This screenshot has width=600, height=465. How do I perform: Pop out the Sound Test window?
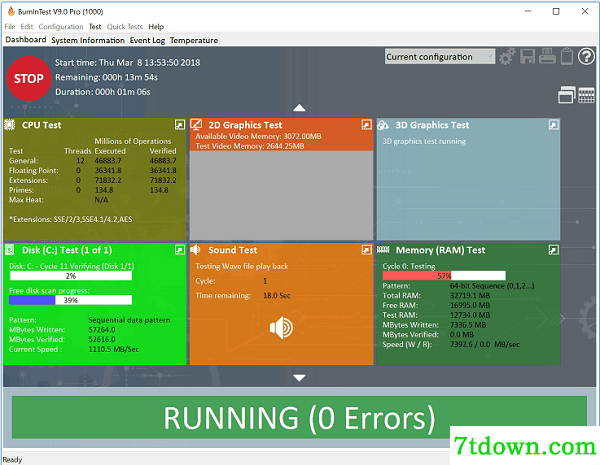367,250
